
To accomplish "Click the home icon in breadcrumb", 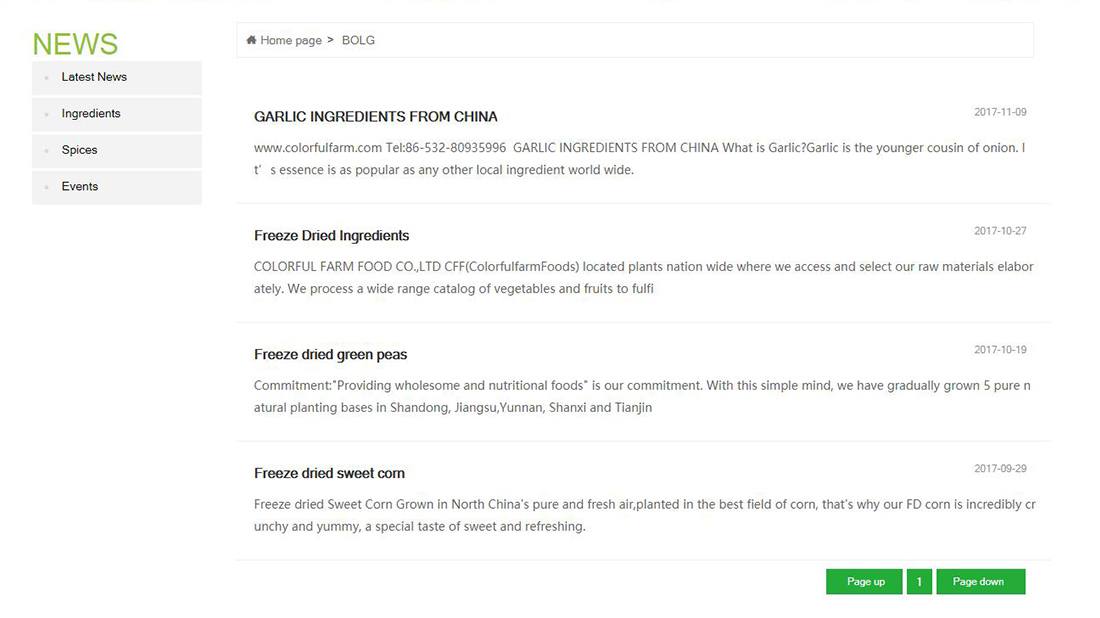I will tap(251, 40).
